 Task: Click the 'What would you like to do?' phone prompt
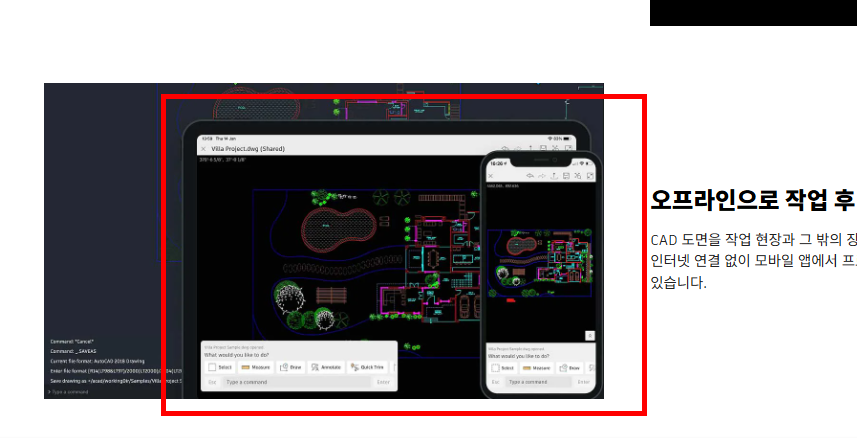click(x=519, y=356)
